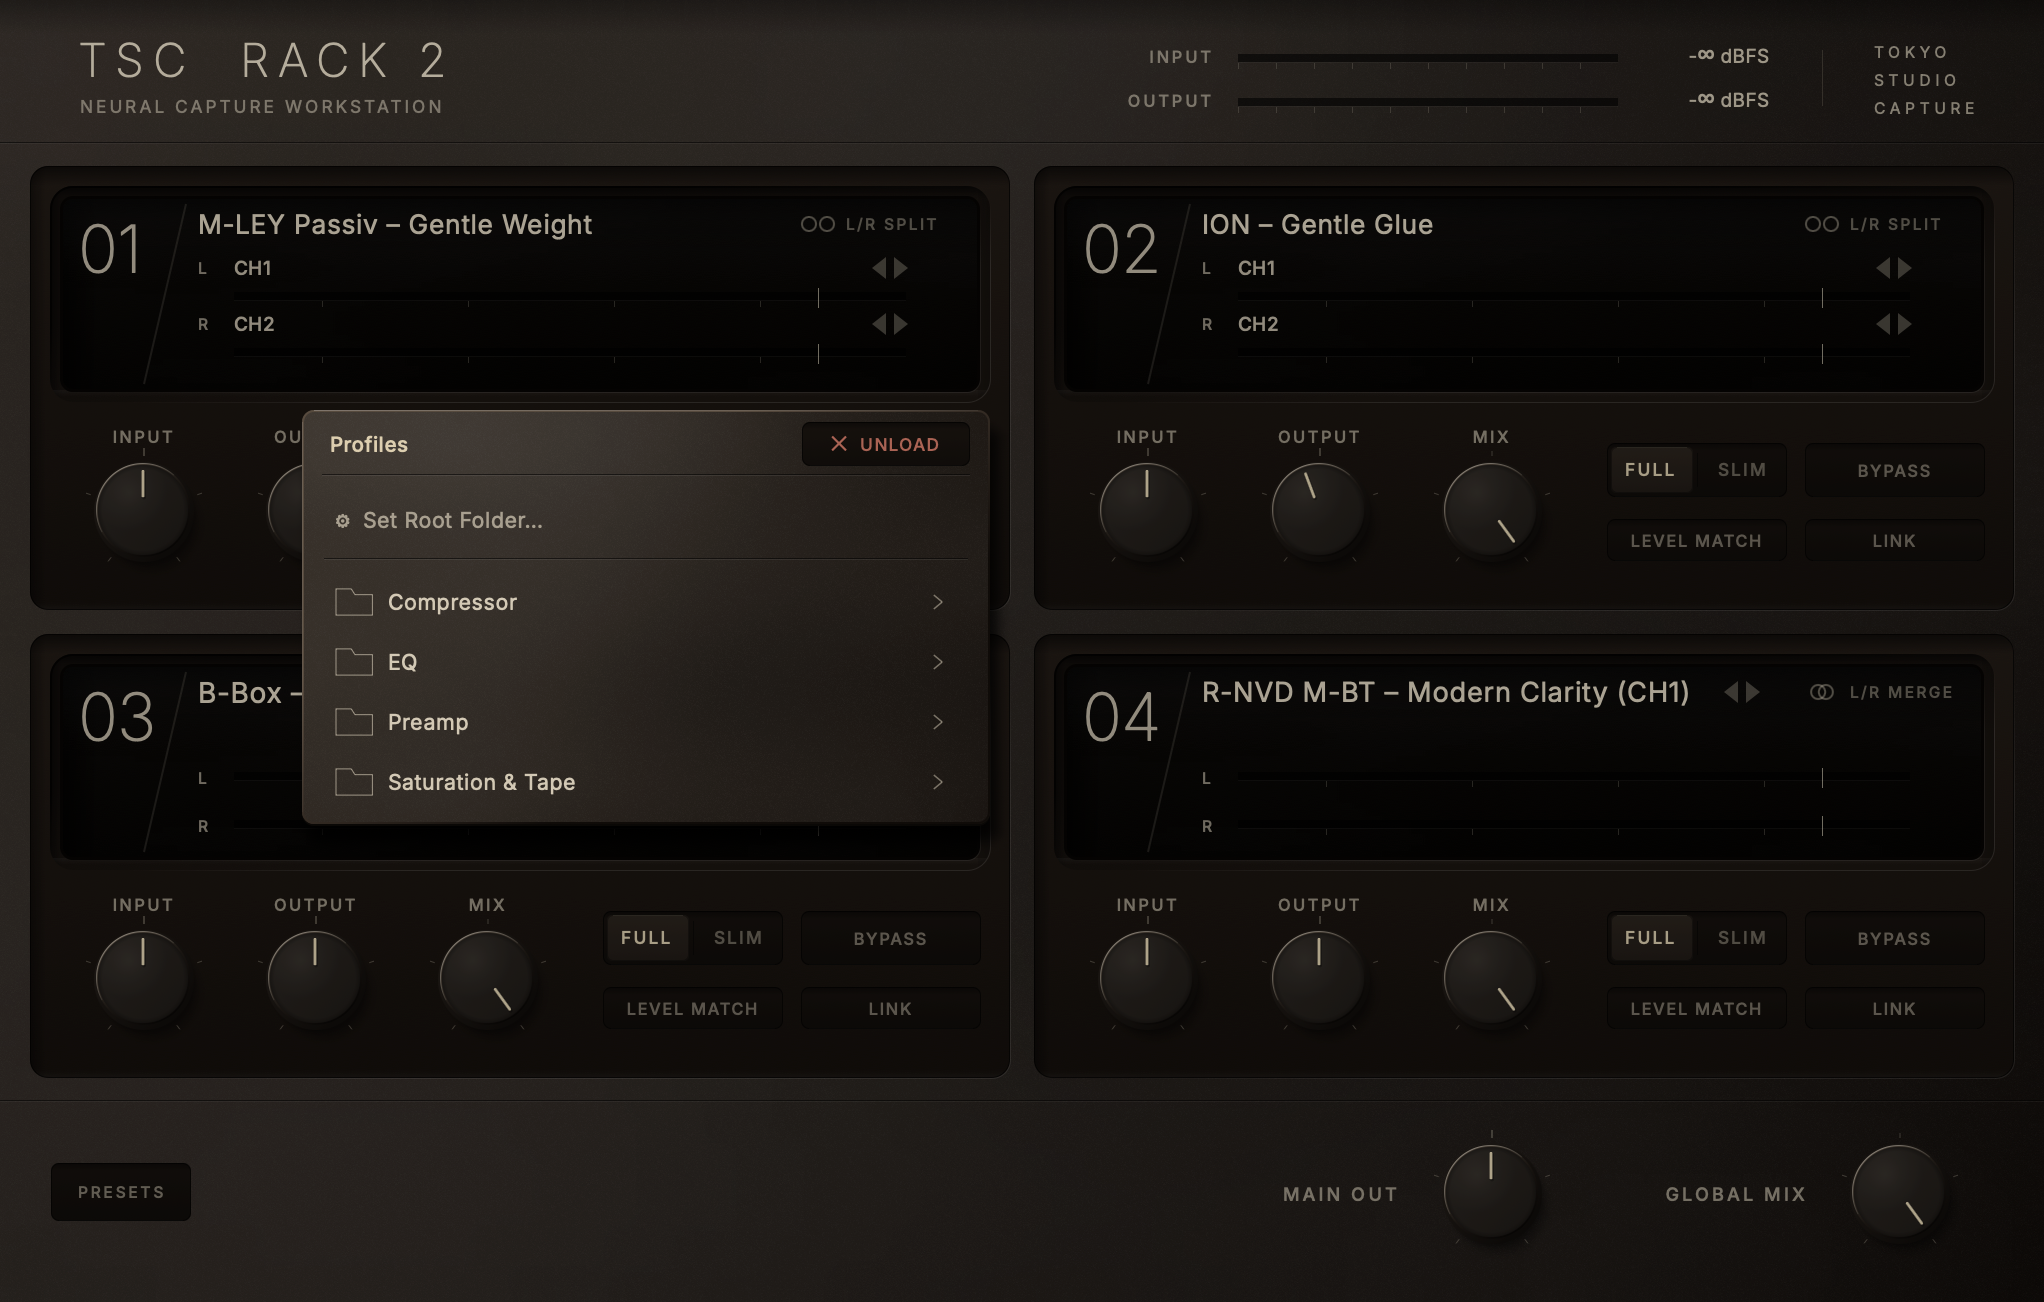This screenshot has width=2044, height=1302.
Task: Bypass slot 03
Action: click(x=890, y=938)
